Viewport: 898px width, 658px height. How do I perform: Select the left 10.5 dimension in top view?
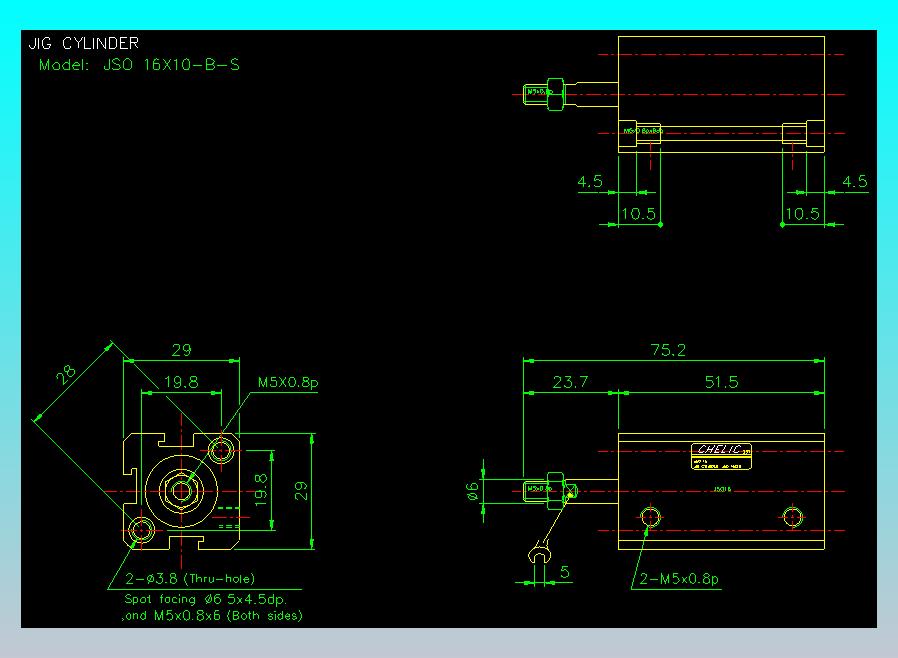coord(638,214)
